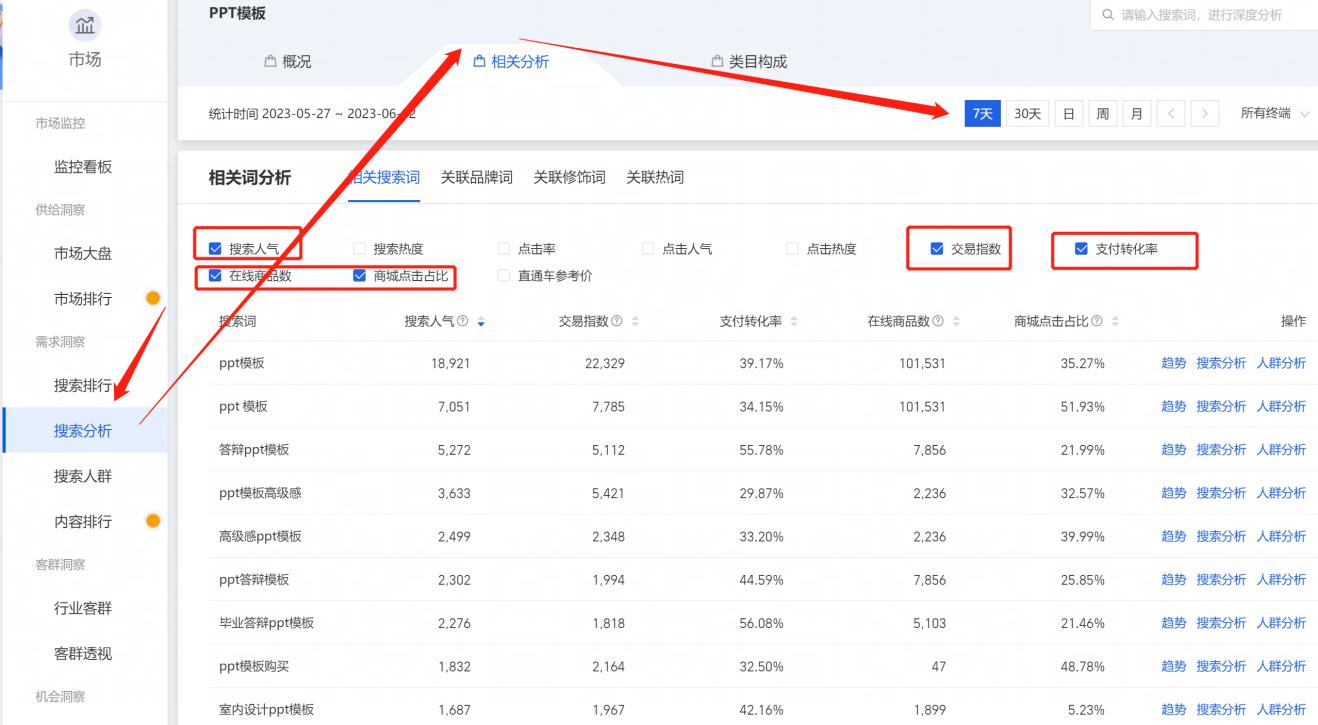Select the 30天 time range button
Screen dimensions: 1318x725
point(1029,113)
